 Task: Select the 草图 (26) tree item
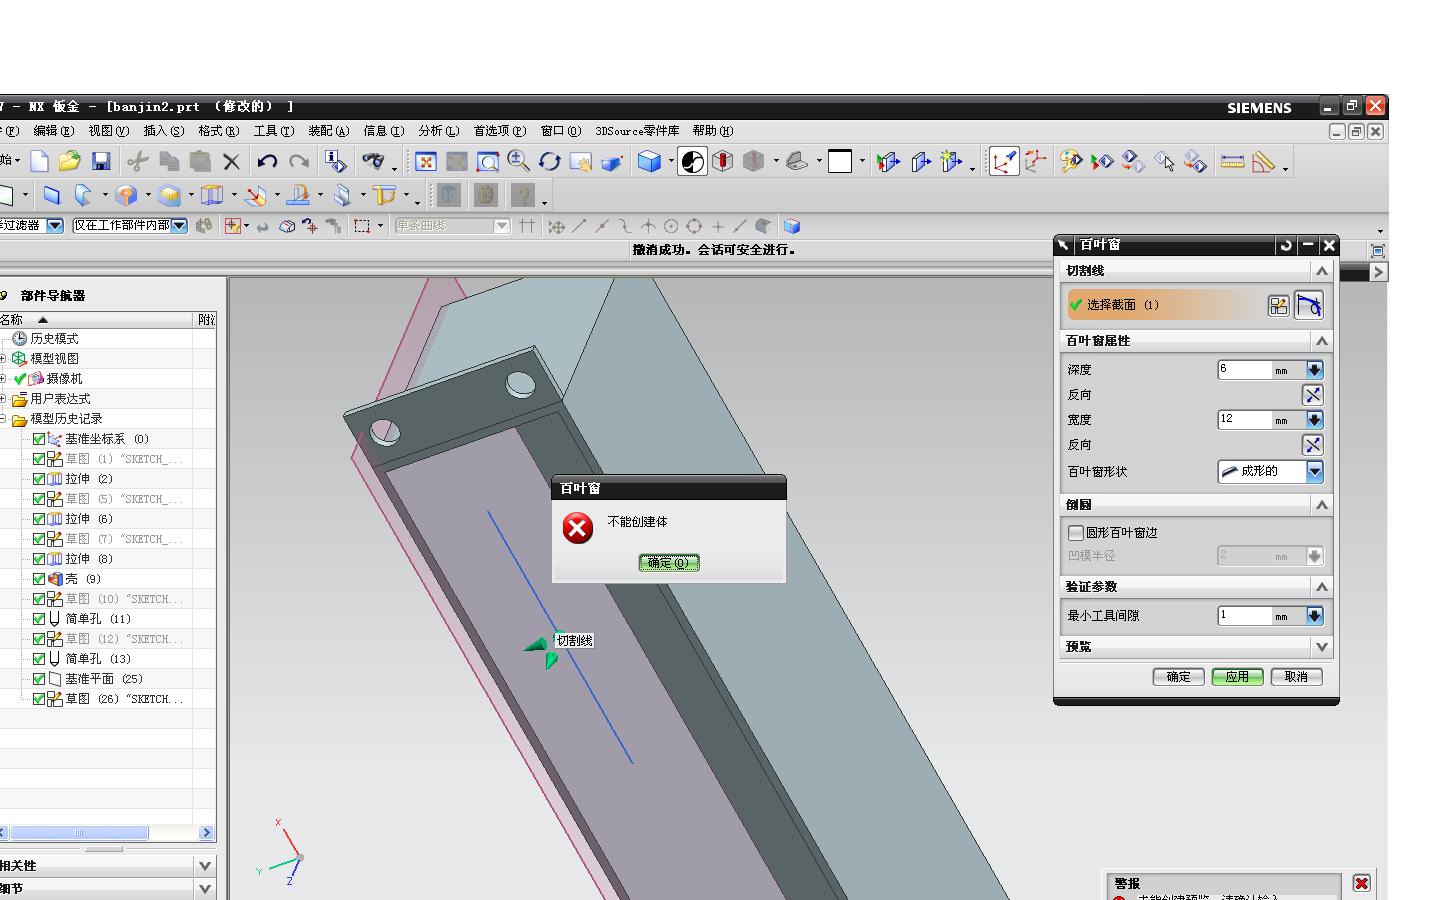[x=124, y=699]
